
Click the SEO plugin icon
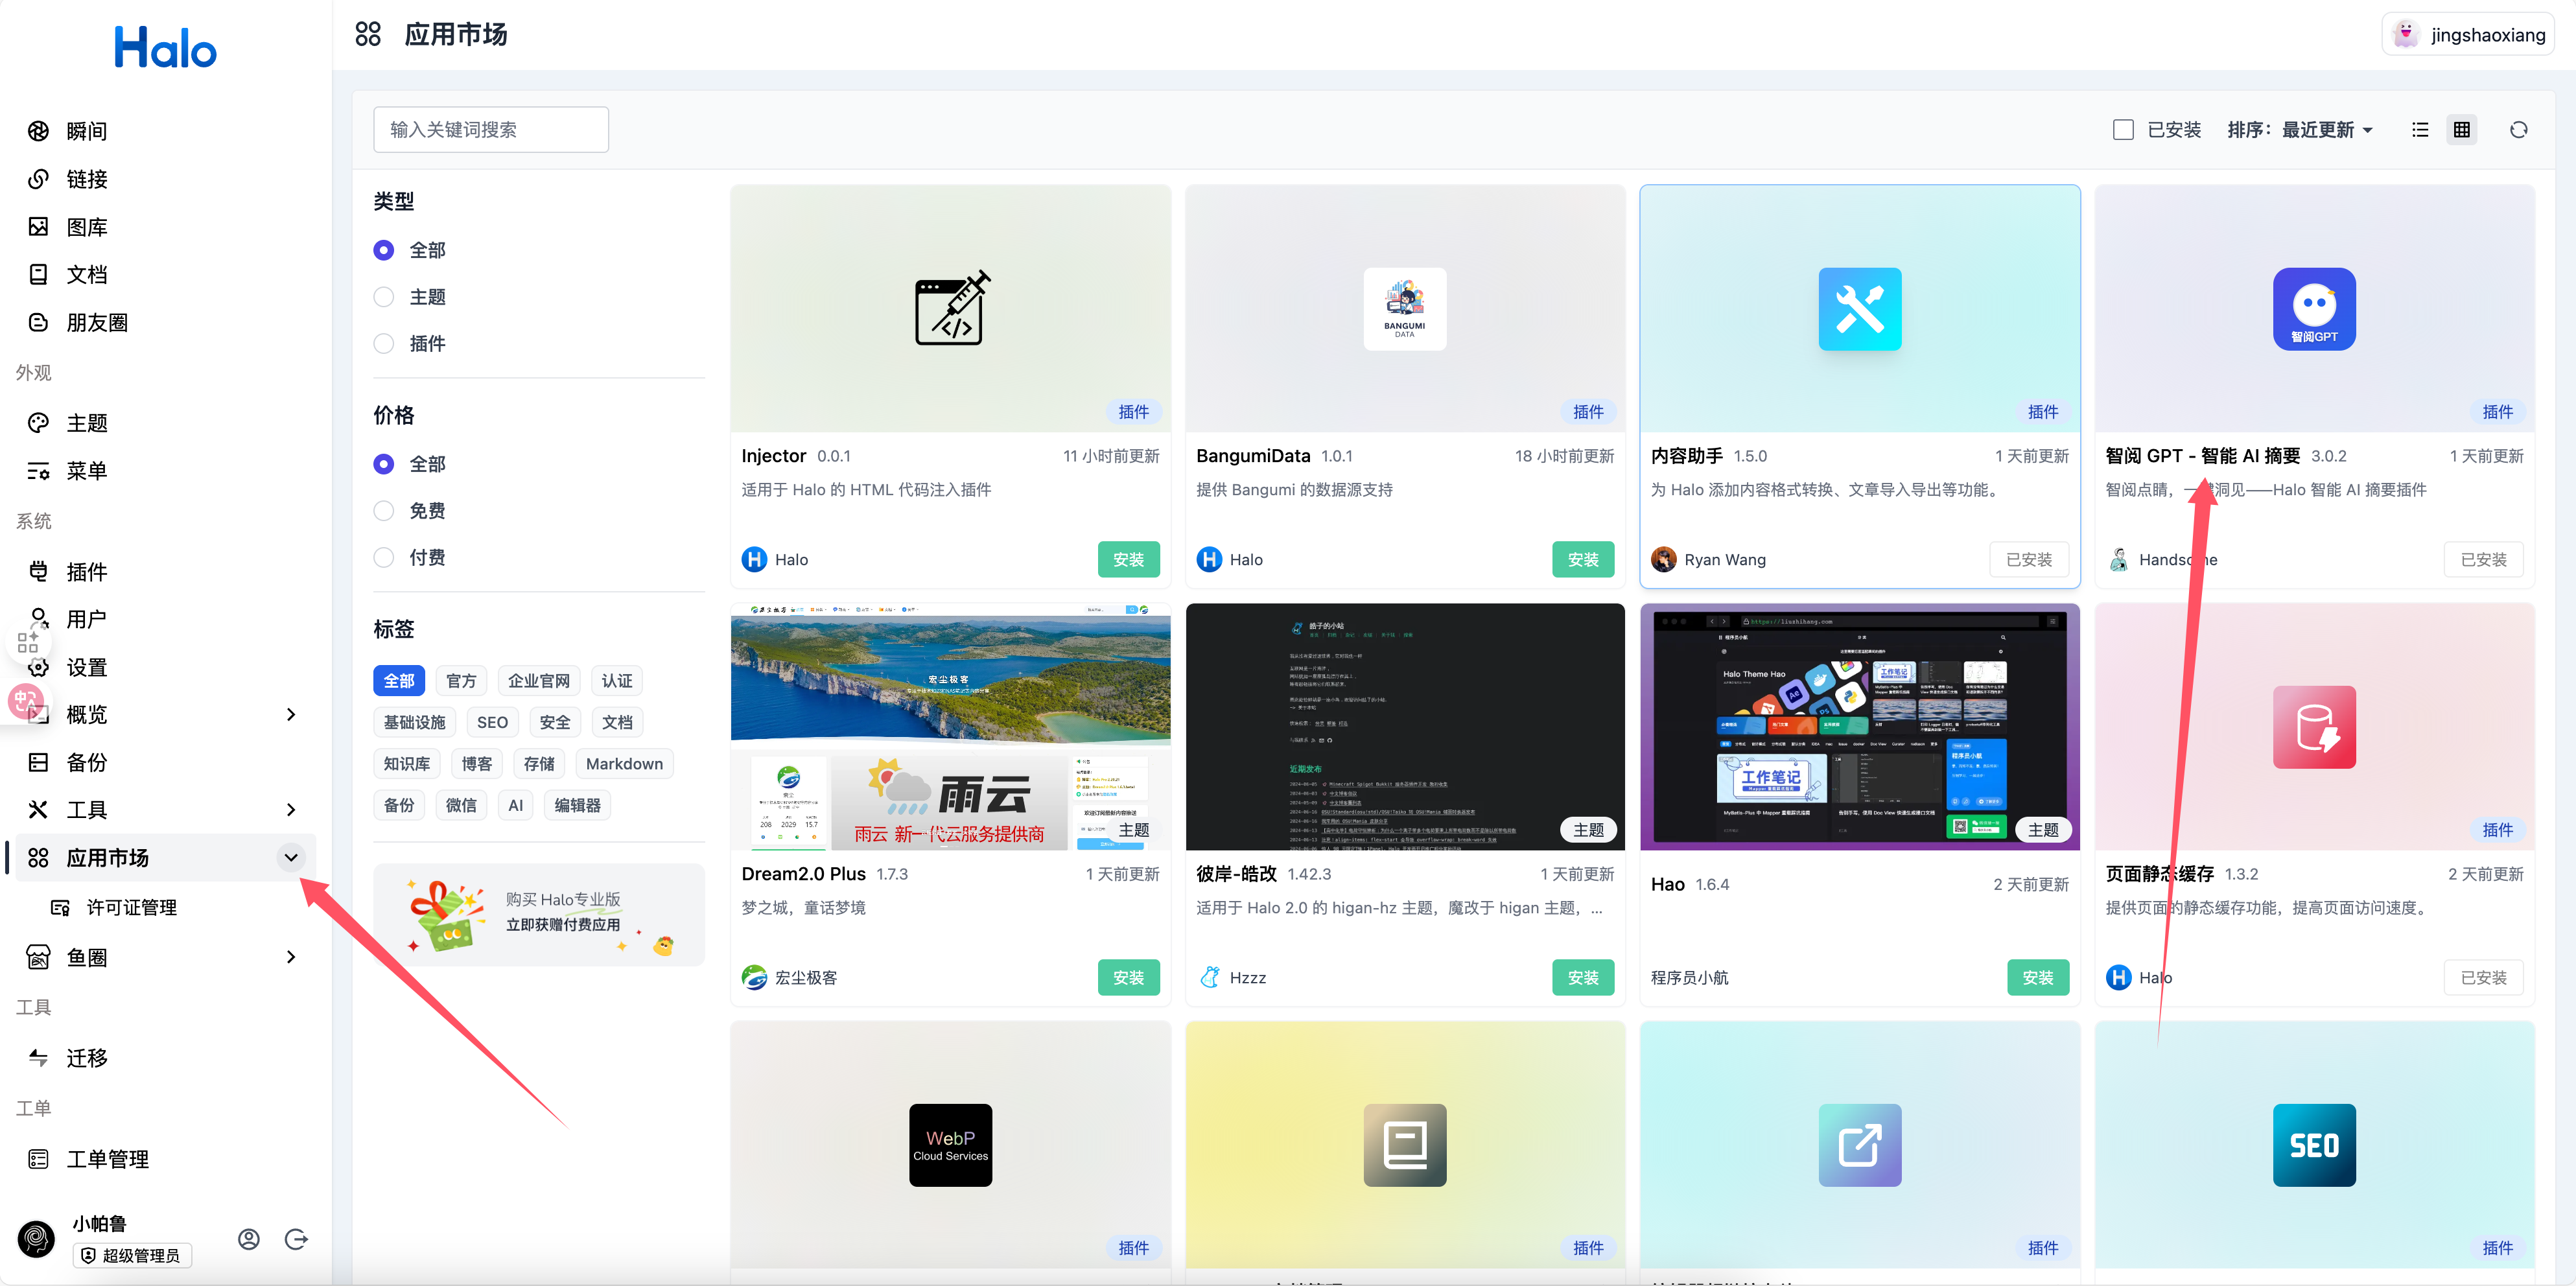pyautogui.click(x=2314, y=1145)
